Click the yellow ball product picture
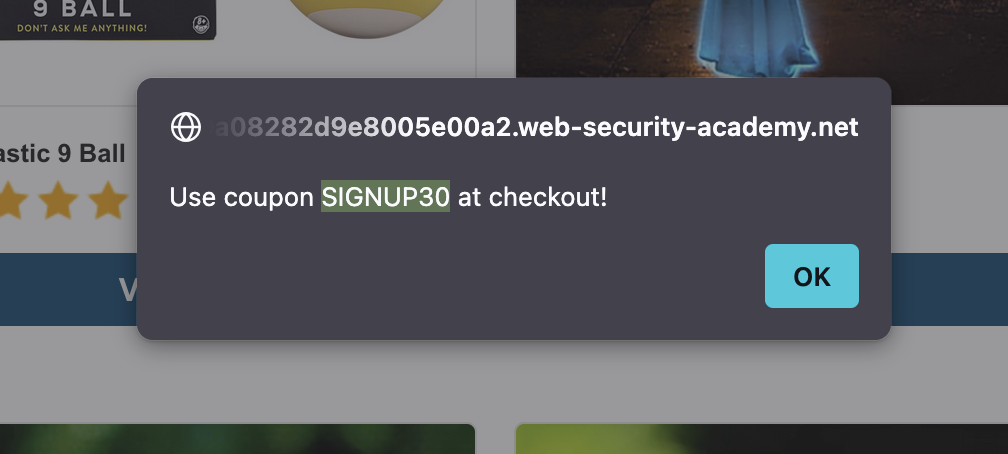The height and width of the screenshot is (454, 1008). 366,18
